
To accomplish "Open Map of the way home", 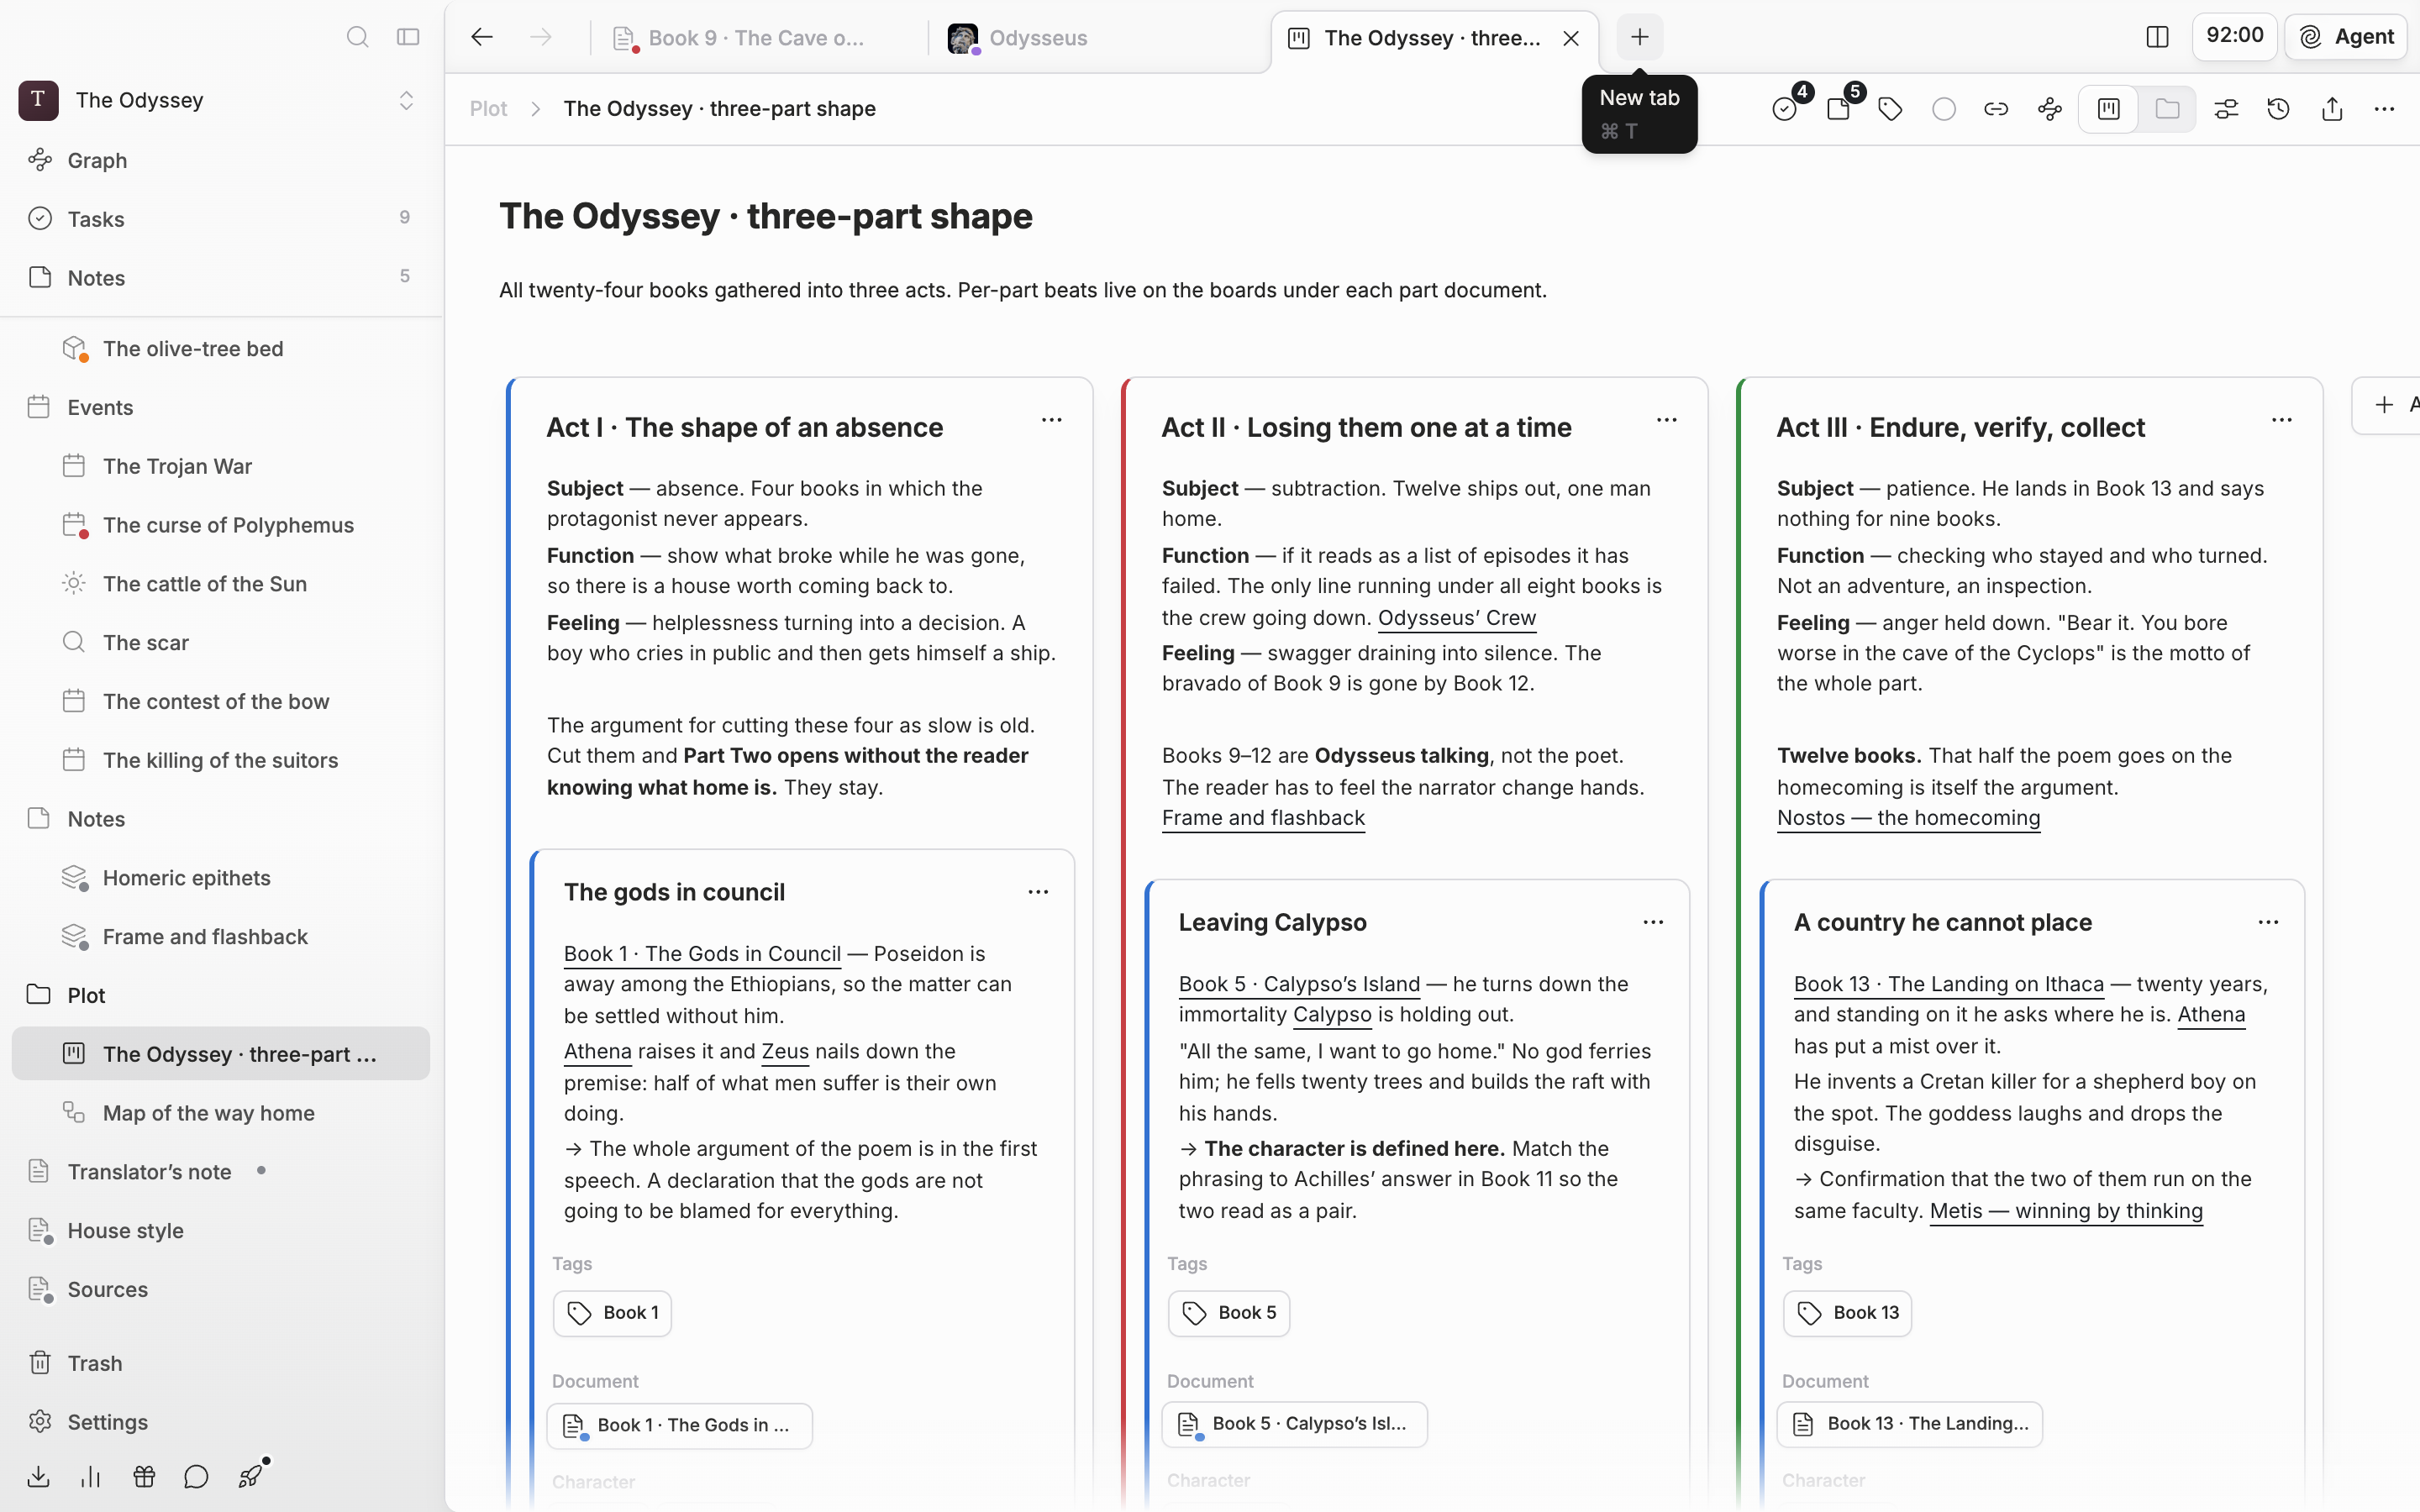I will tap(221, 1113).
